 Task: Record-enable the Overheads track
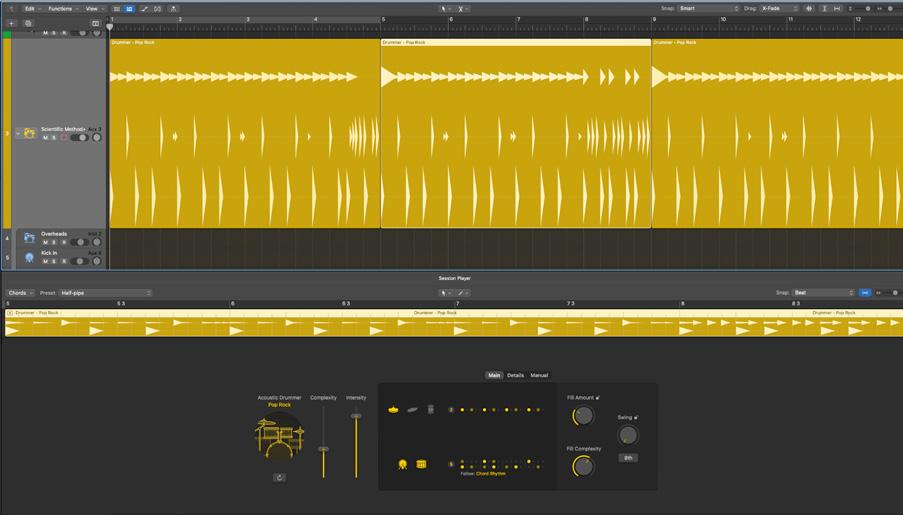[x=64, y=243]
